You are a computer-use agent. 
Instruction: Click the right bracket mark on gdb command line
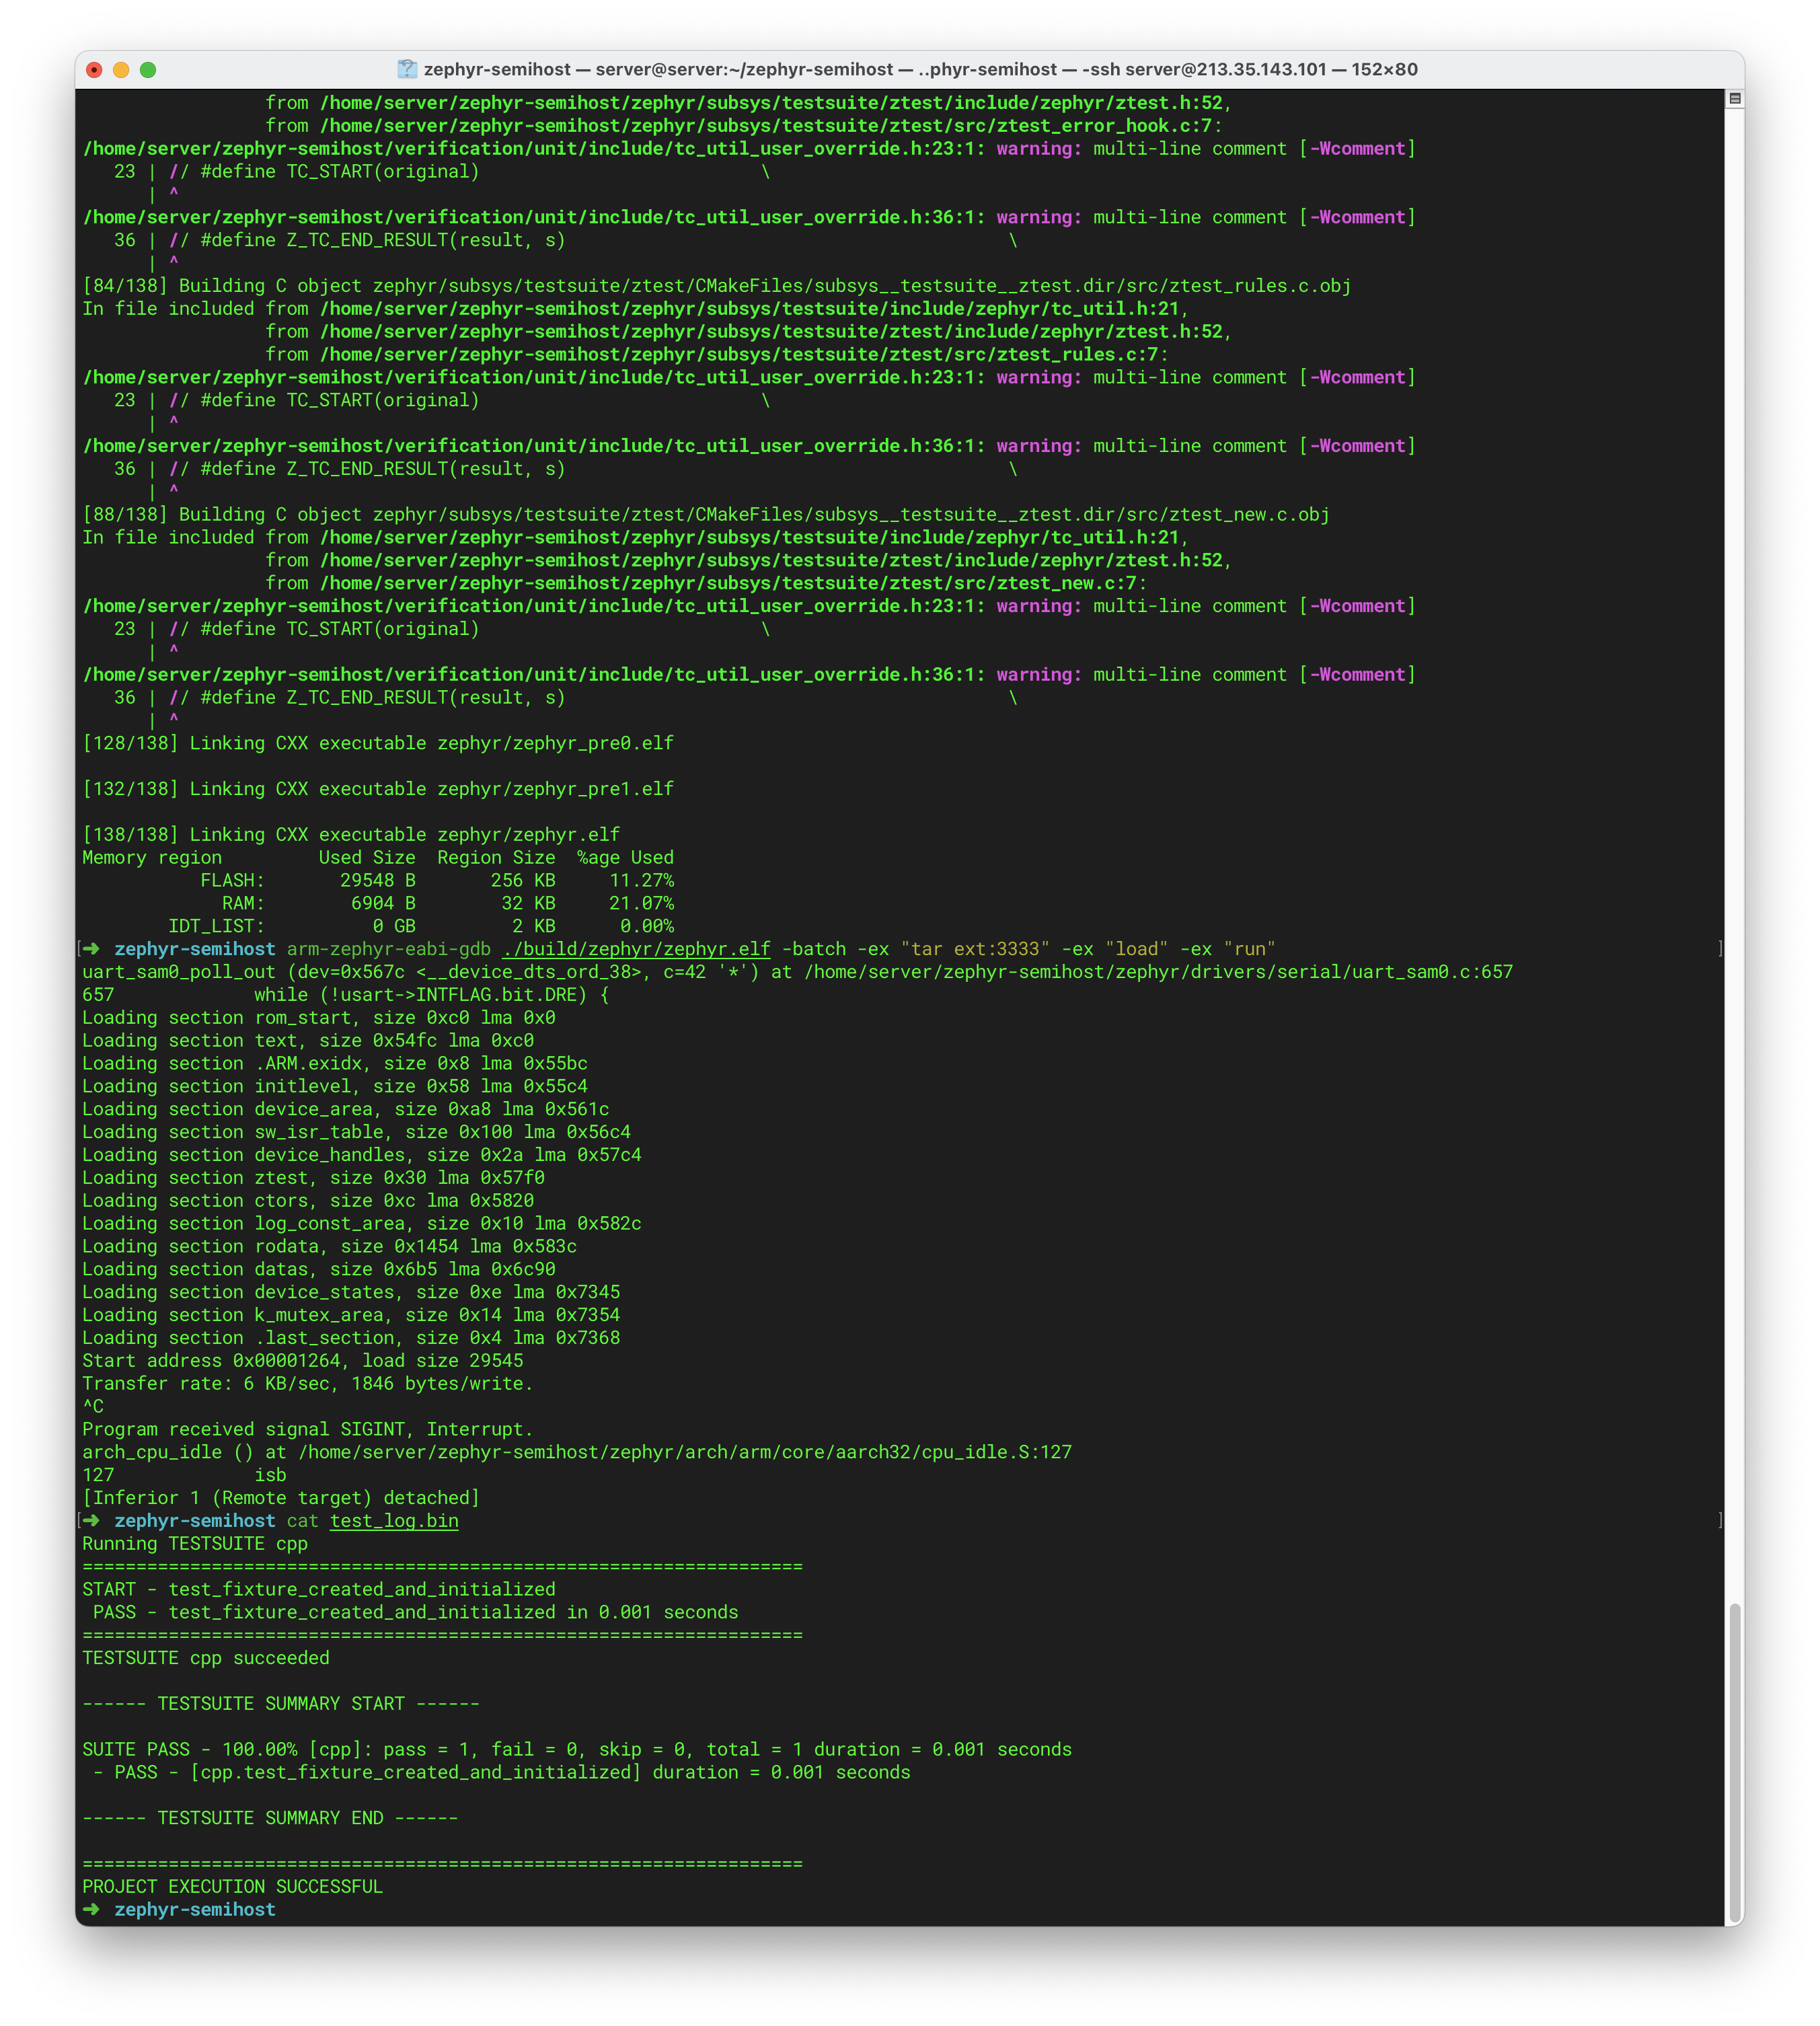pyautogui.click(x=1720, y=949)
